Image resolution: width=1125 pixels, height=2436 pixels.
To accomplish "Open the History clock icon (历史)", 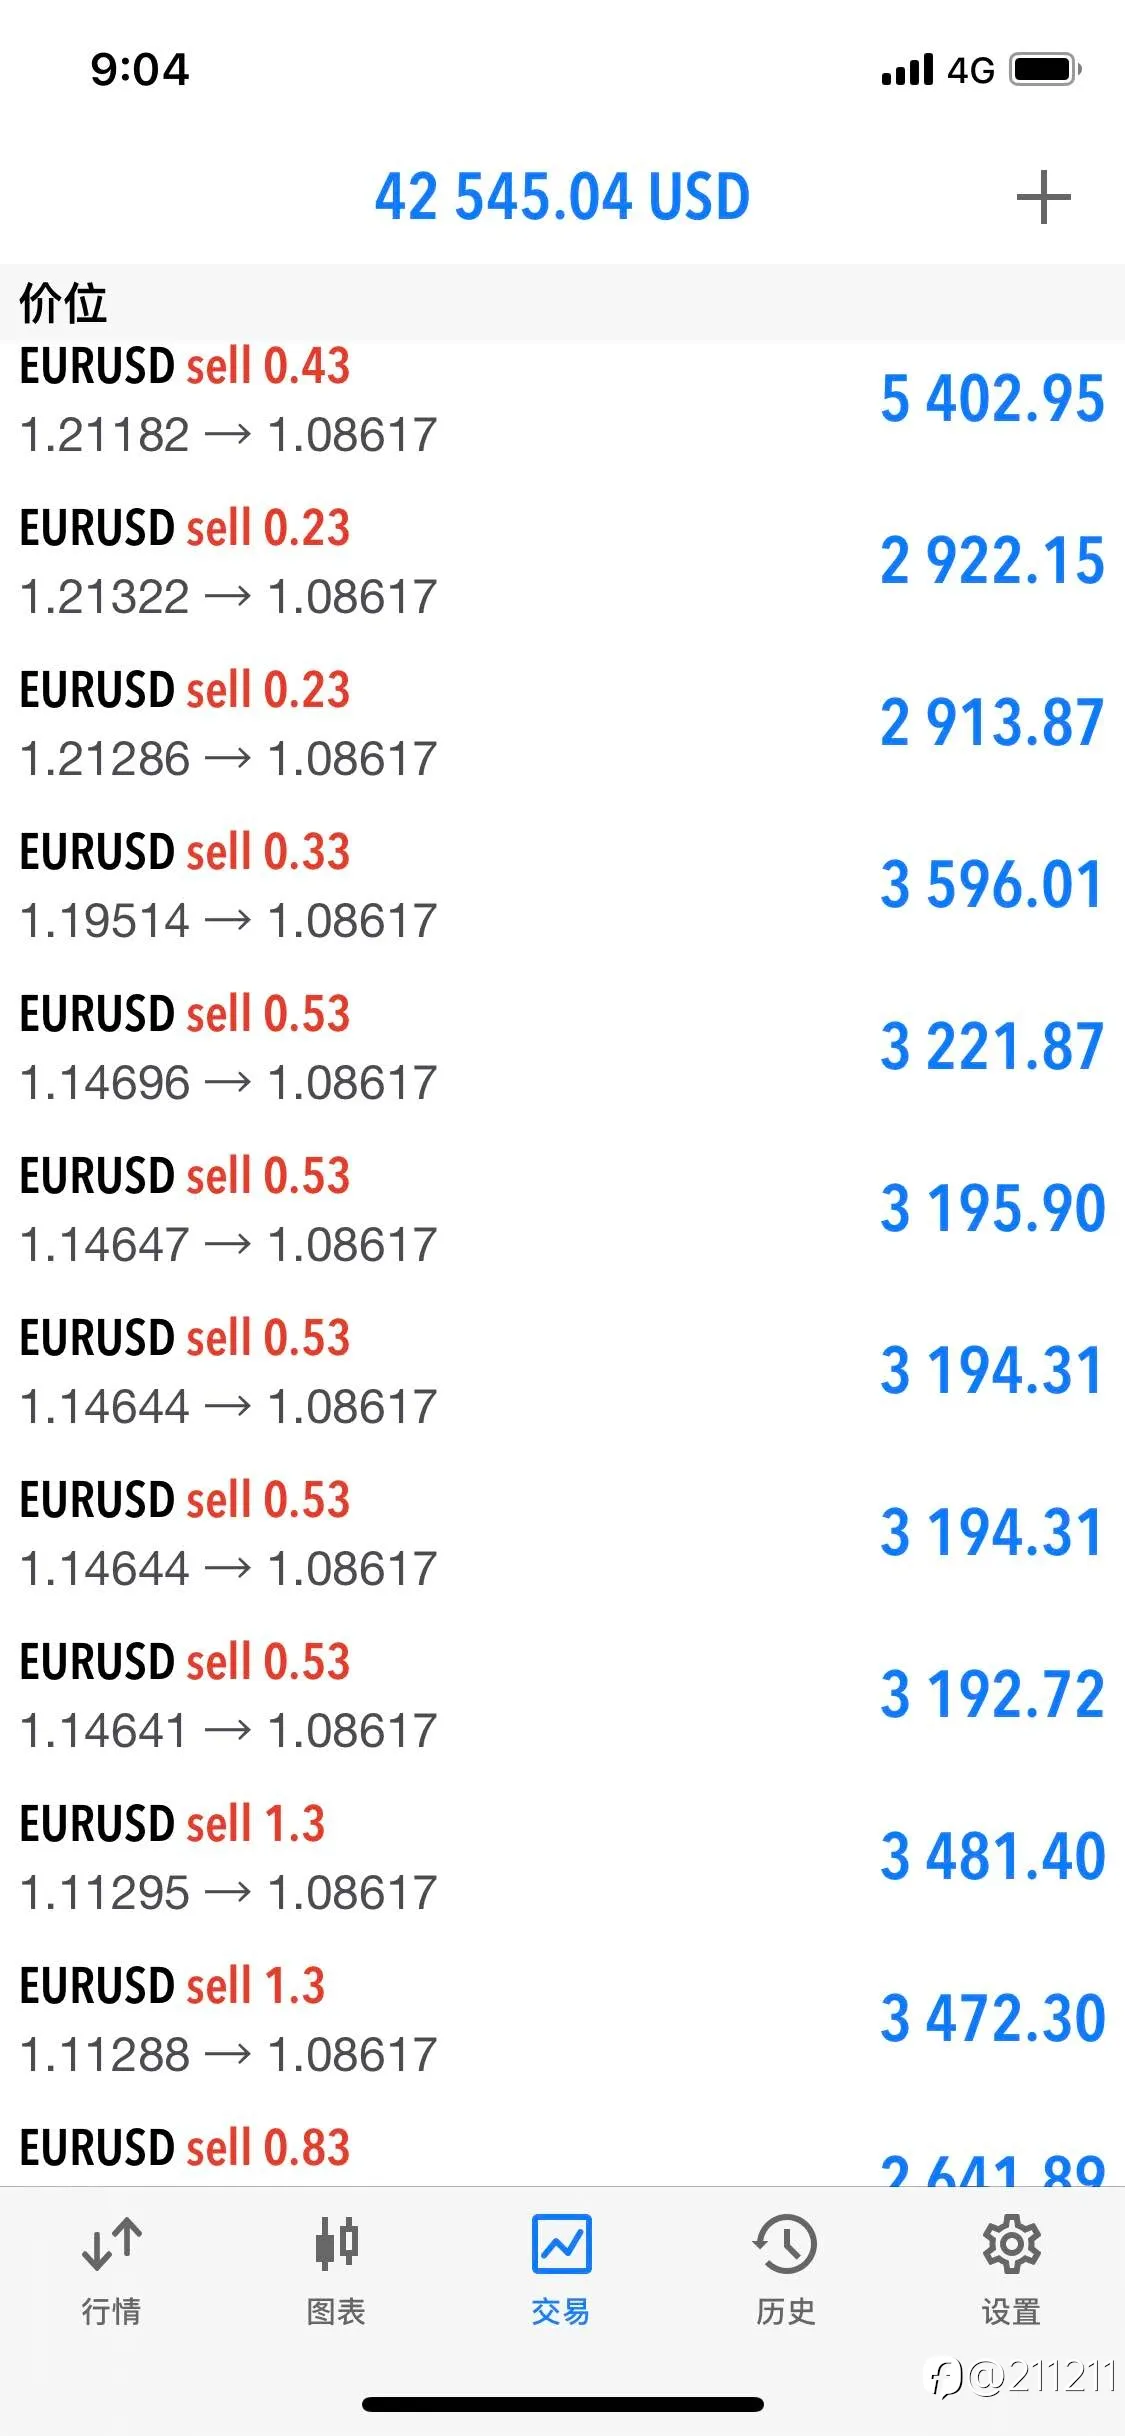I will pos(785,2243).
